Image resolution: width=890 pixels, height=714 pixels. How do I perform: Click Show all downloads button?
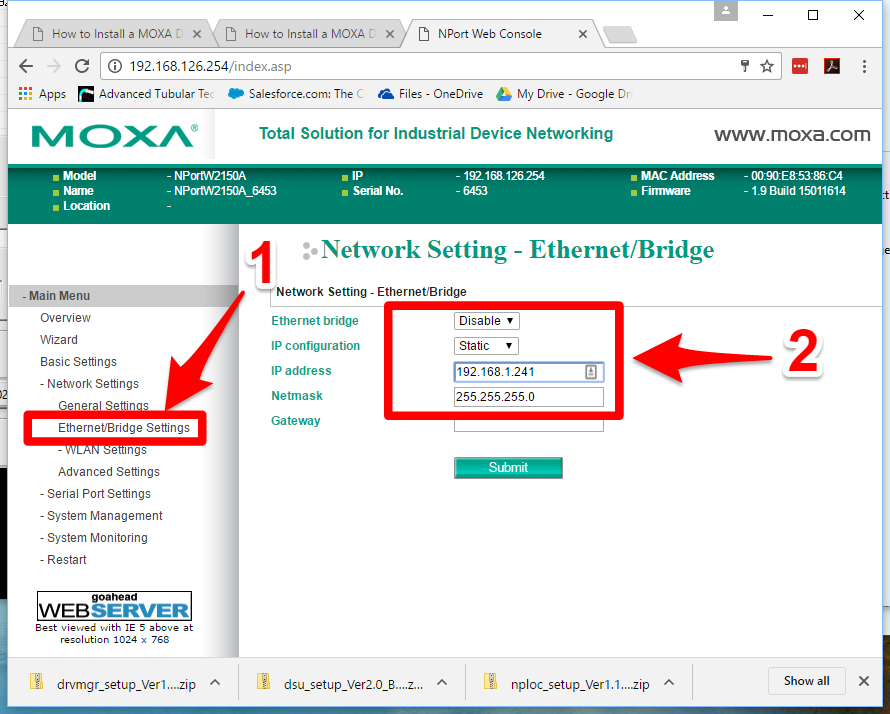pyautogui.click(x=806, y=681)
